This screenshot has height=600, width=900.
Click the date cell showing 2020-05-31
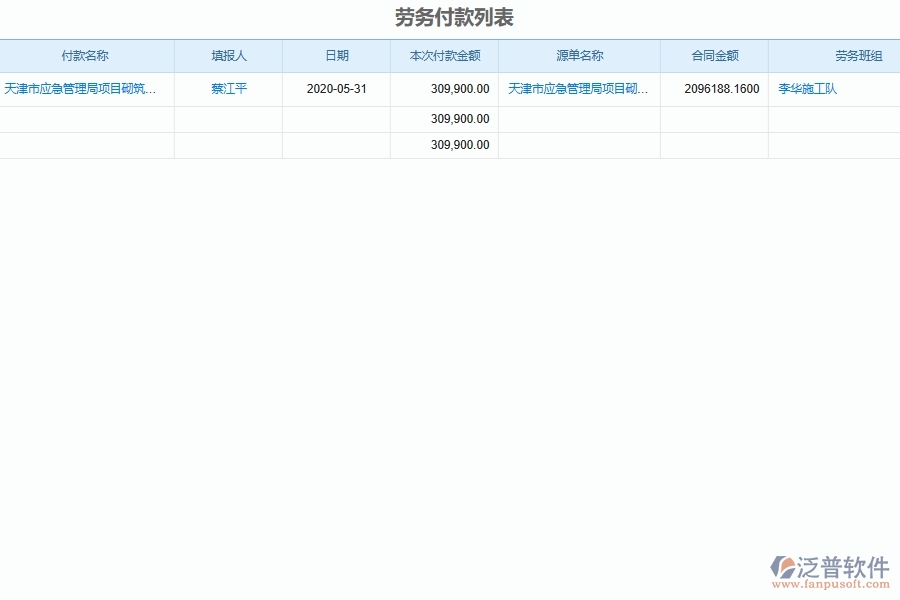click(x=336, y=89)
